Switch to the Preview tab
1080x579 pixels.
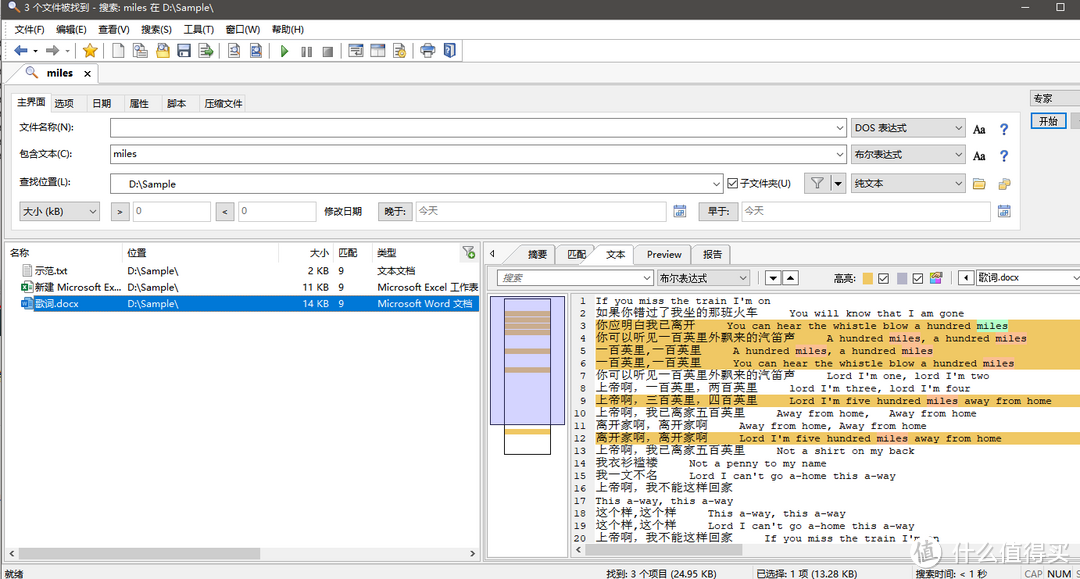(x=664, y=254)
